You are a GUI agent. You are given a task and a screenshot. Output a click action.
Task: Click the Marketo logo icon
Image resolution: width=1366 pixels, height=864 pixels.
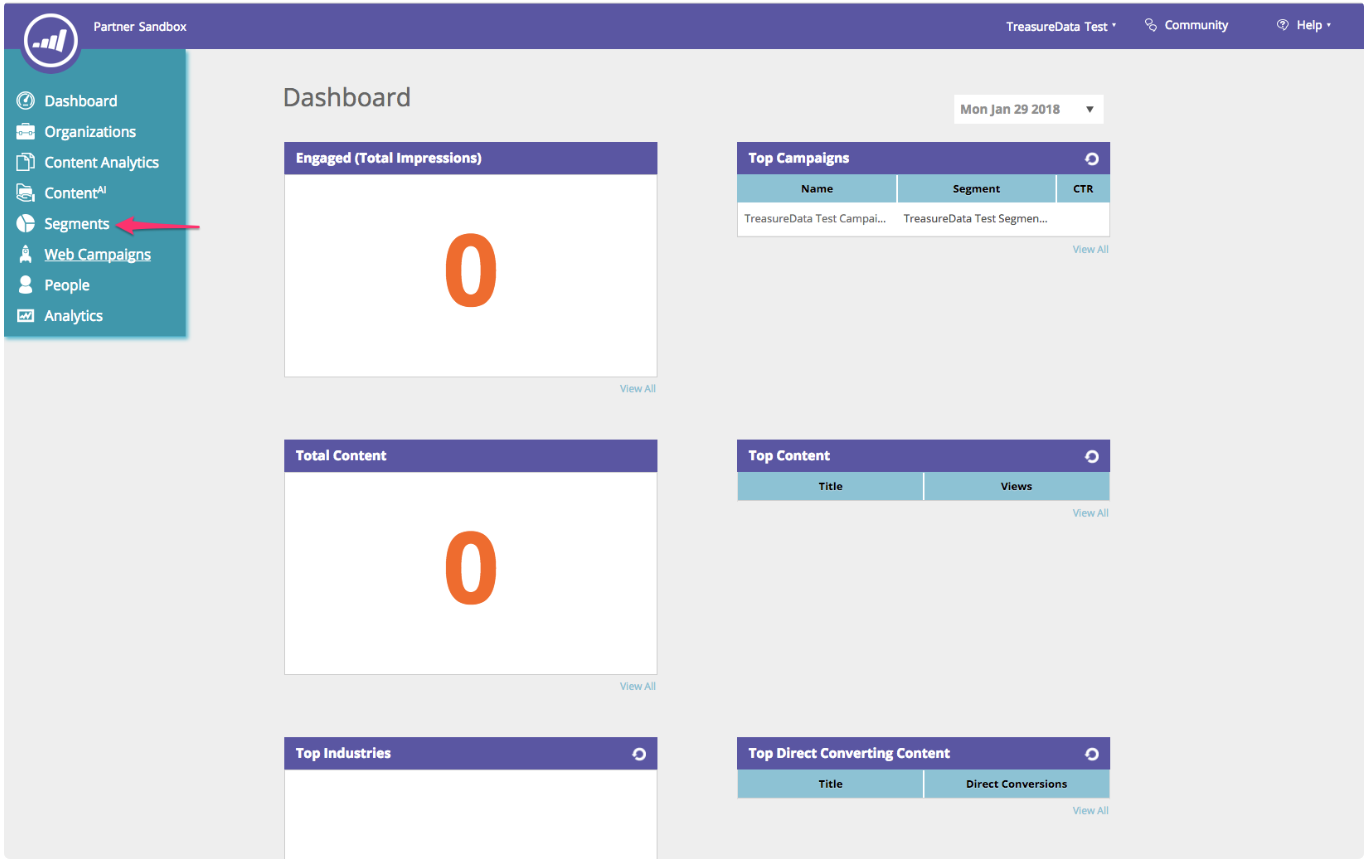click(50, 42)
